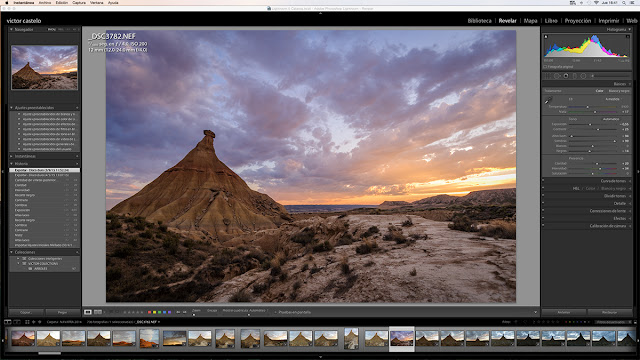The image size is (640, 360).
Task: Open the main window display icon in the filmstrip bar
Action: 8,322
